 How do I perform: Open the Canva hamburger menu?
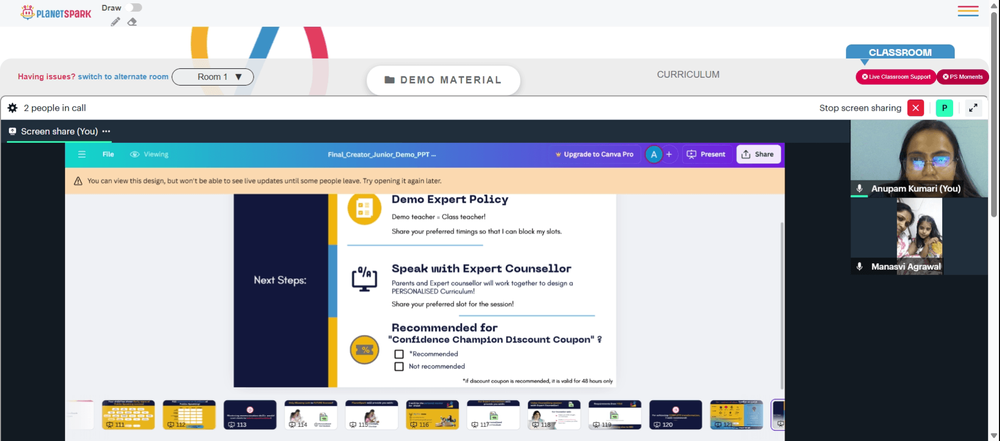click(82, 154)
